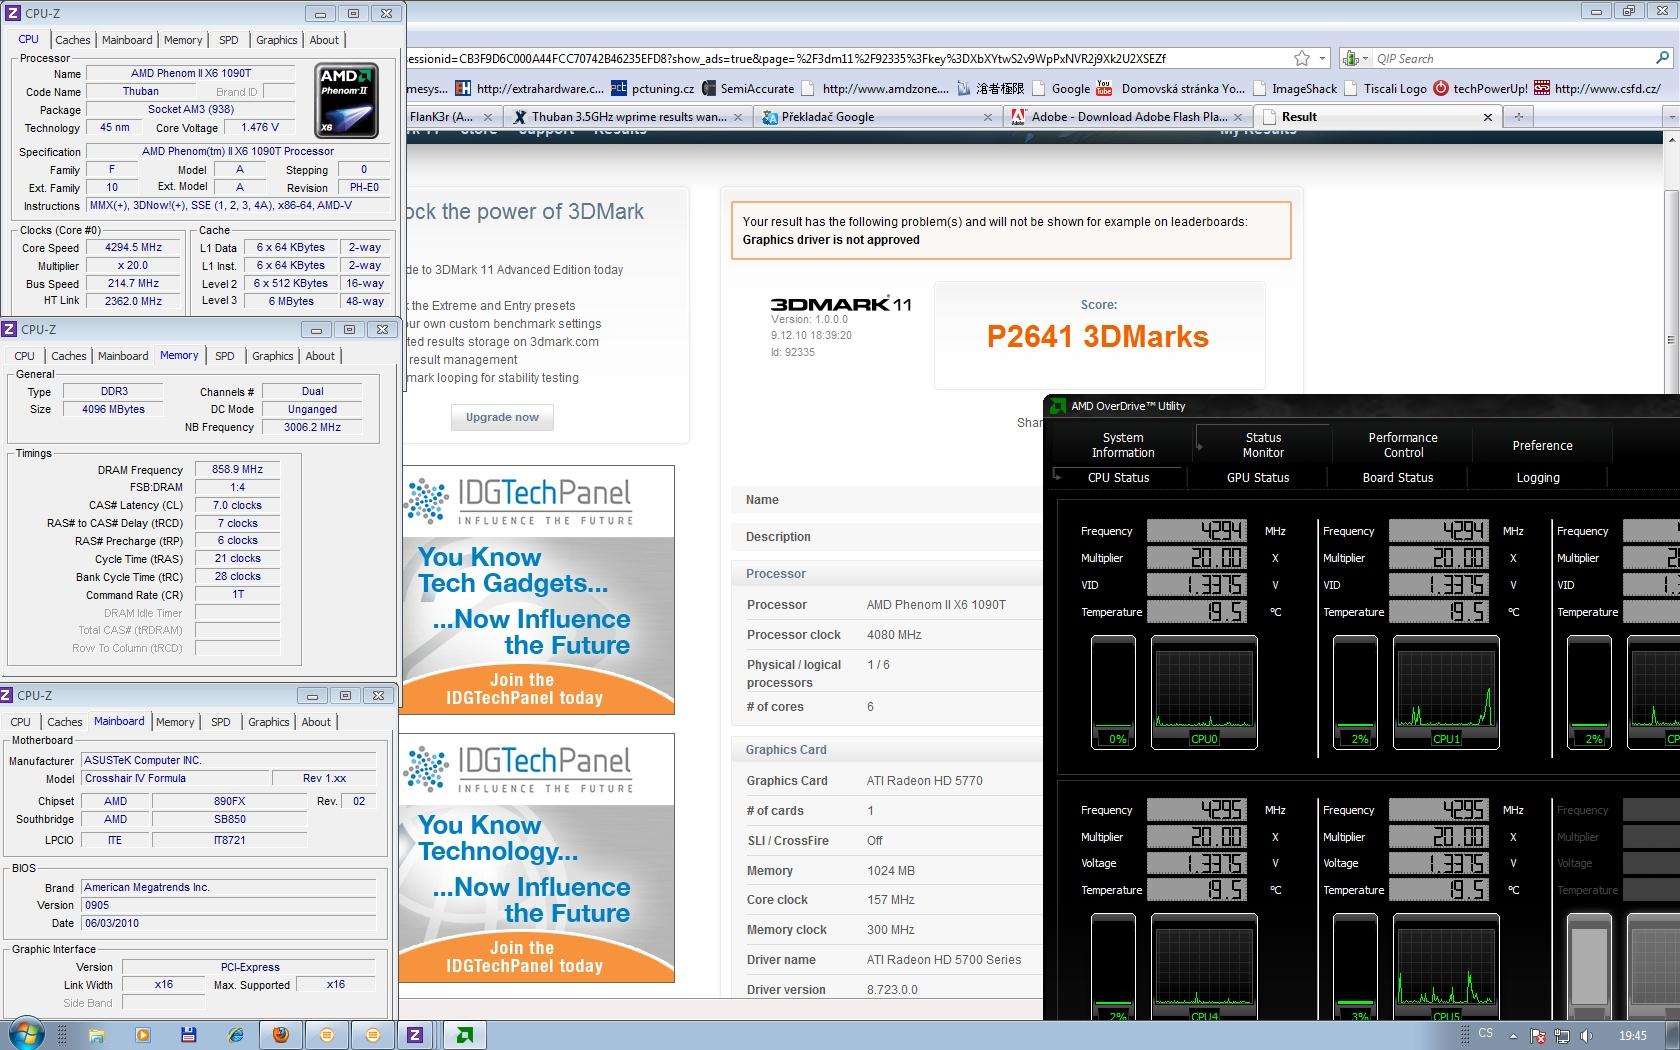Show hidden tray icons arrow
Image resolution: width=1680 pixels, height=1050 pixels.
(1513, 1036)
